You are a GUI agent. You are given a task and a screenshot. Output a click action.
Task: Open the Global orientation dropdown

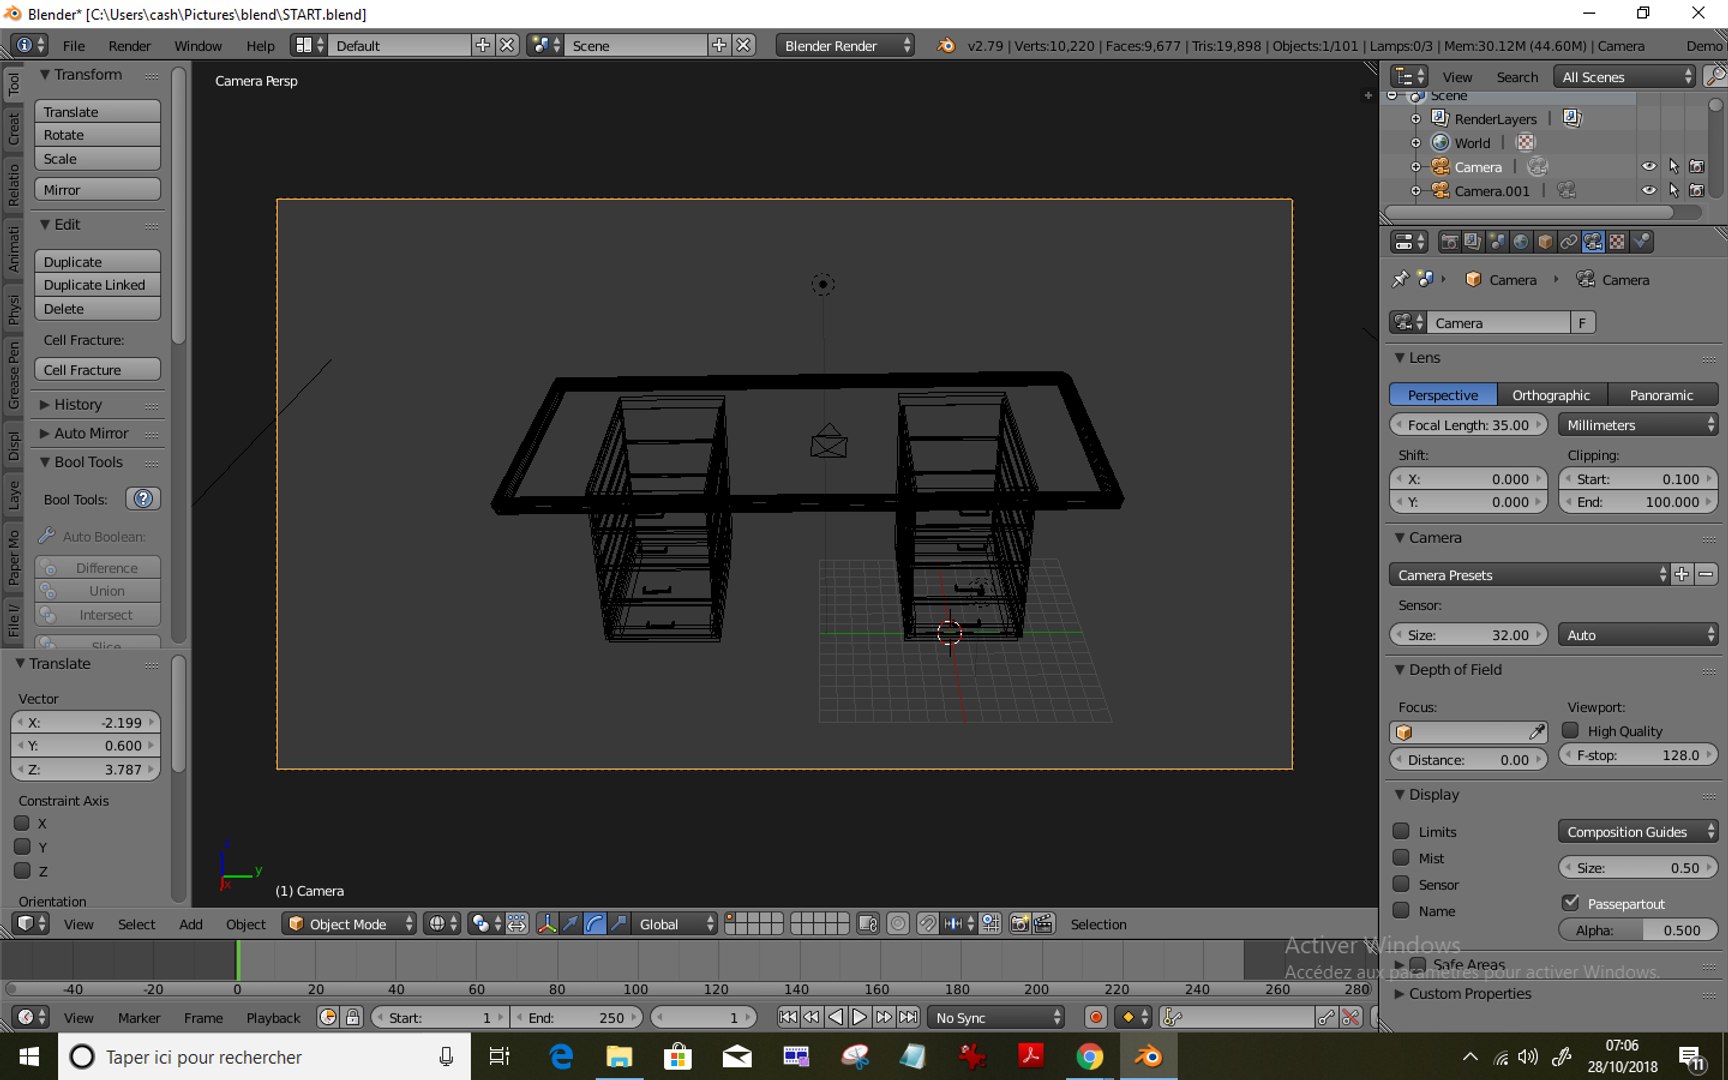(x=675, y=924)
